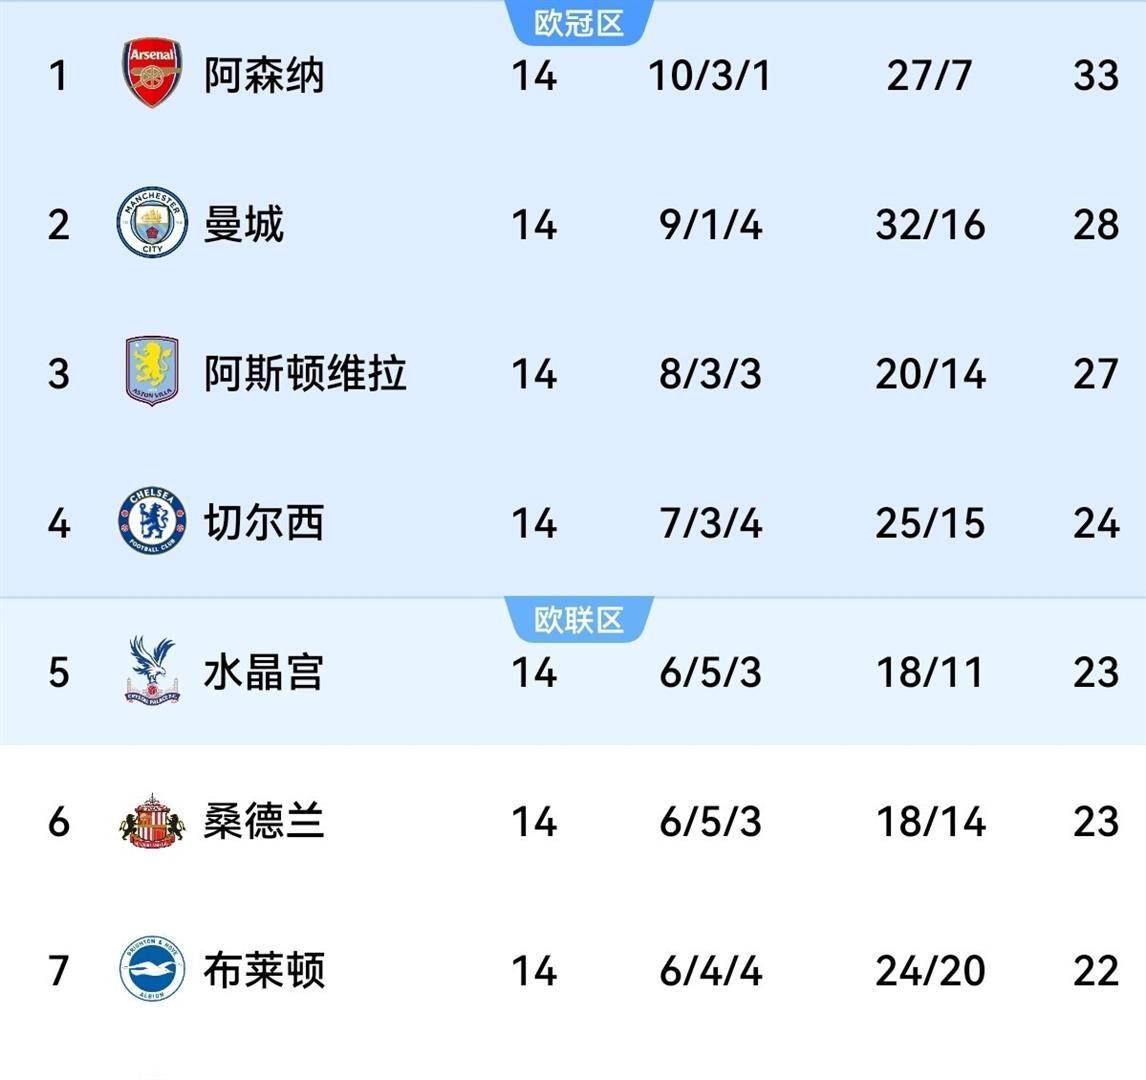This screenshot has width=1146, height=1080.
Task: Open the 曼城 team name link
Action: pyautogui.click(x=244, y=224)
